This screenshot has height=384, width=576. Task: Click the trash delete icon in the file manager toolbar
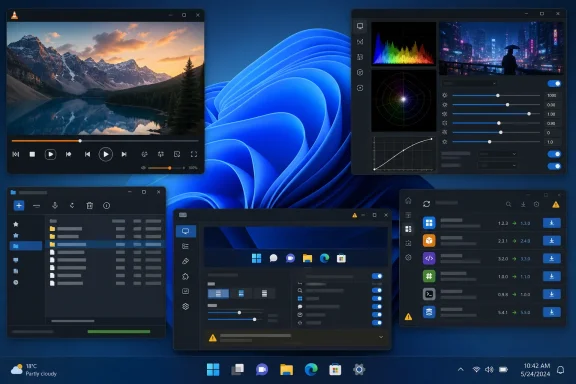point(90,205)
